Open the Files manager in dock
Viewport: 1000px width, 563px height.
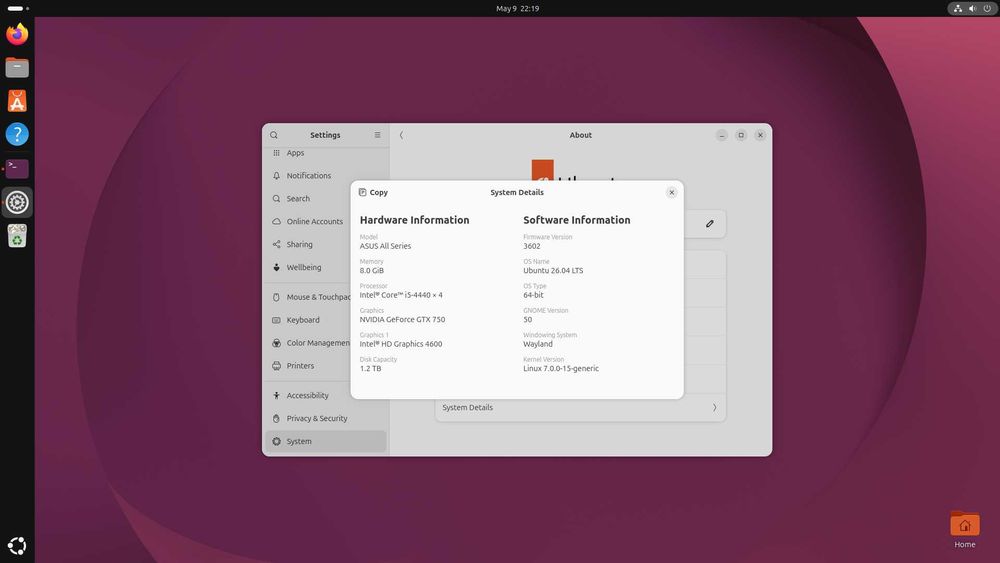17,67
